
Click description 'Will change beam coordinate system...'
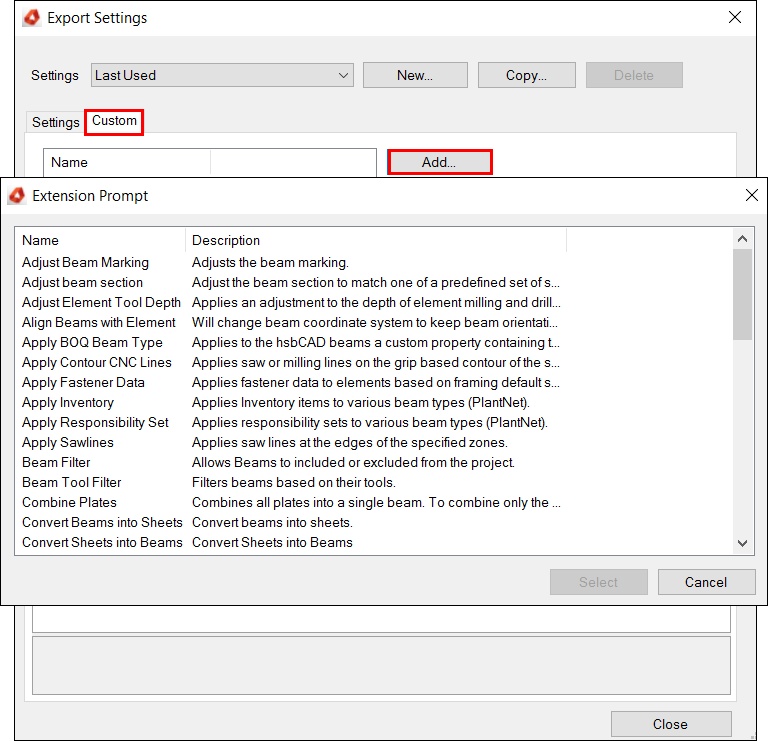coord(375,323)
